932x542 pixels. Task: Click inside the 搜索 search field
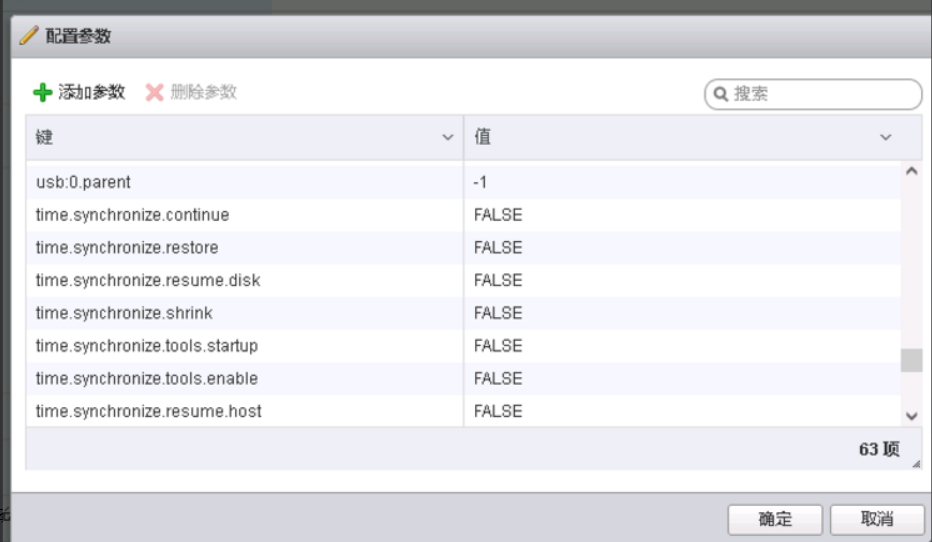pos(820,95)
